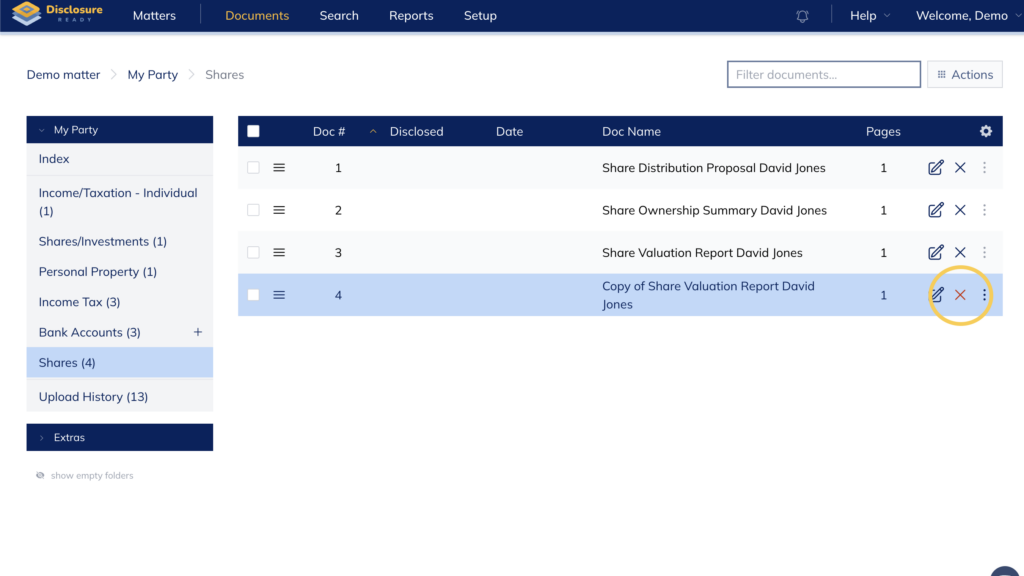Toggle the select all documents checkbox
Screen dimensions: 1024x576
(x=253, y=131)
